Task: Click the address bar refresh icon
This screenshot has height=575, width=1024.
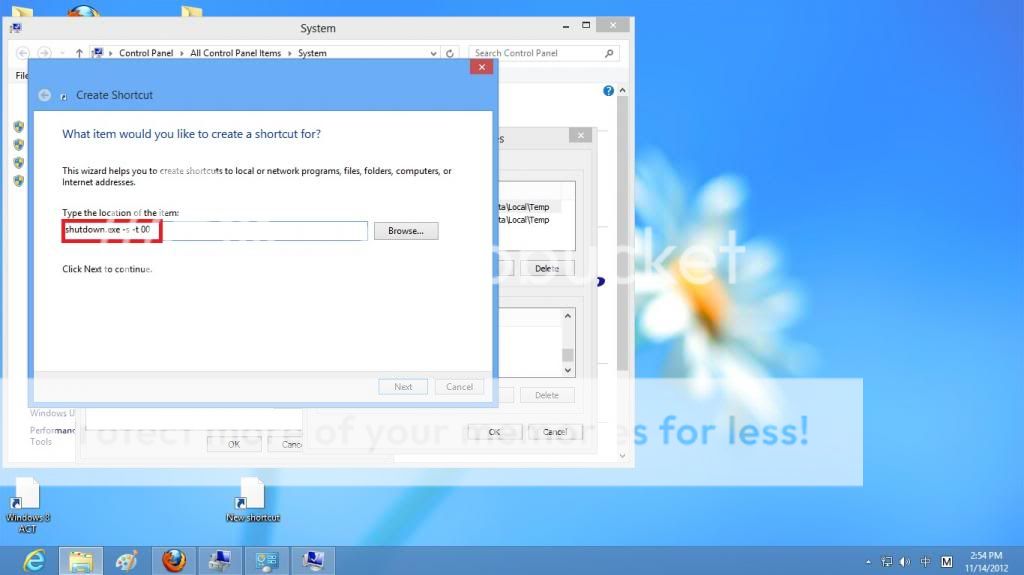Action: coord(451,53)
